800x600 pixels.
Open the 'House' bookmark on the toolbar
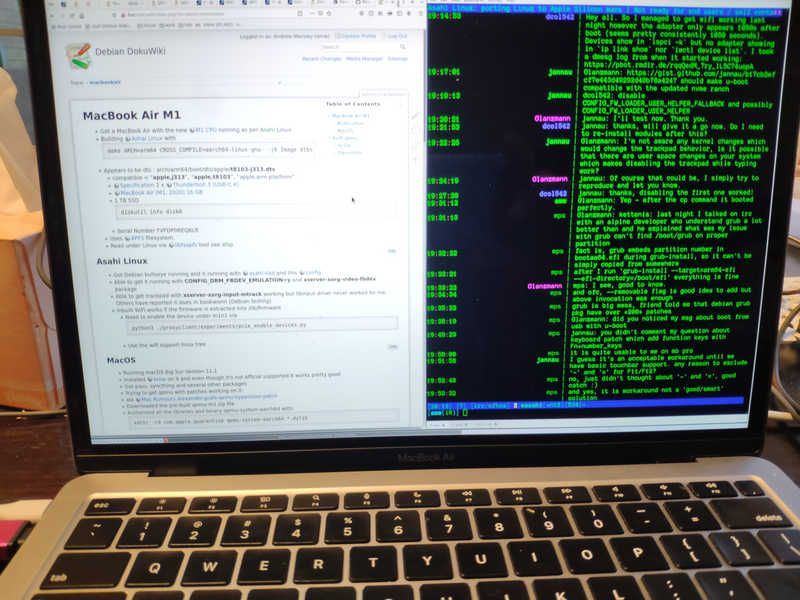coord(144,25)
